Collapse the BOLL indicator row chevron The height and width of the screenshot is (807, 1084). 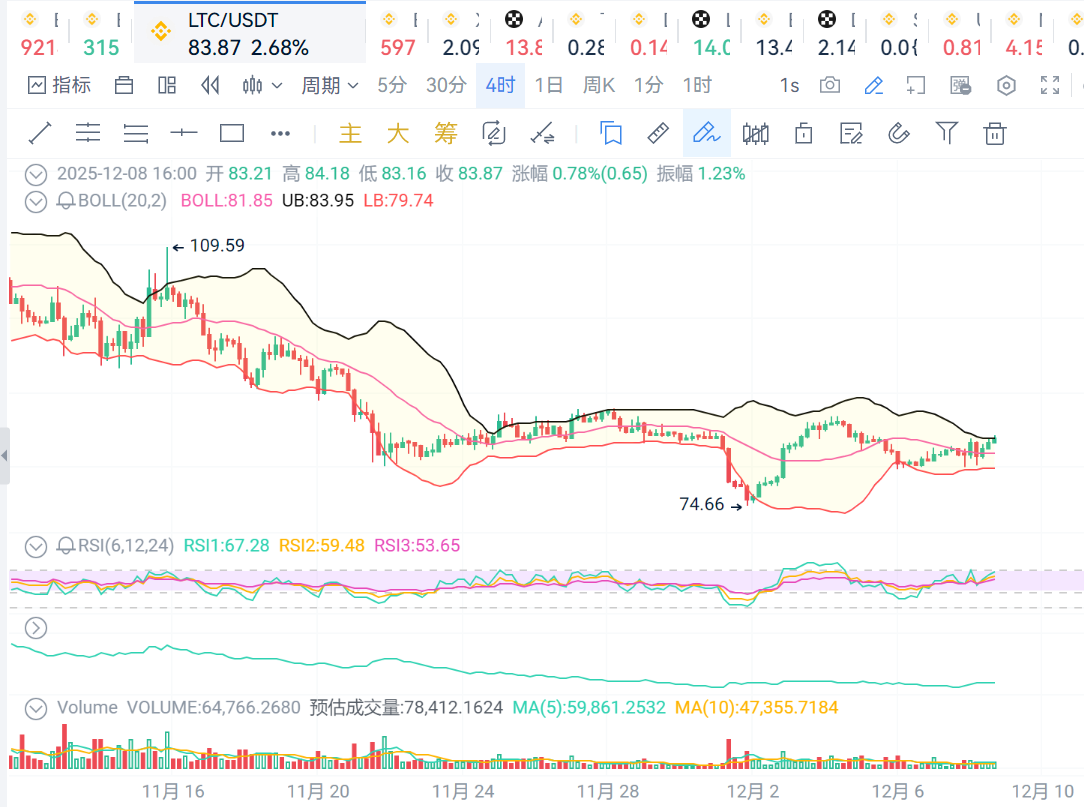point(36,201)
